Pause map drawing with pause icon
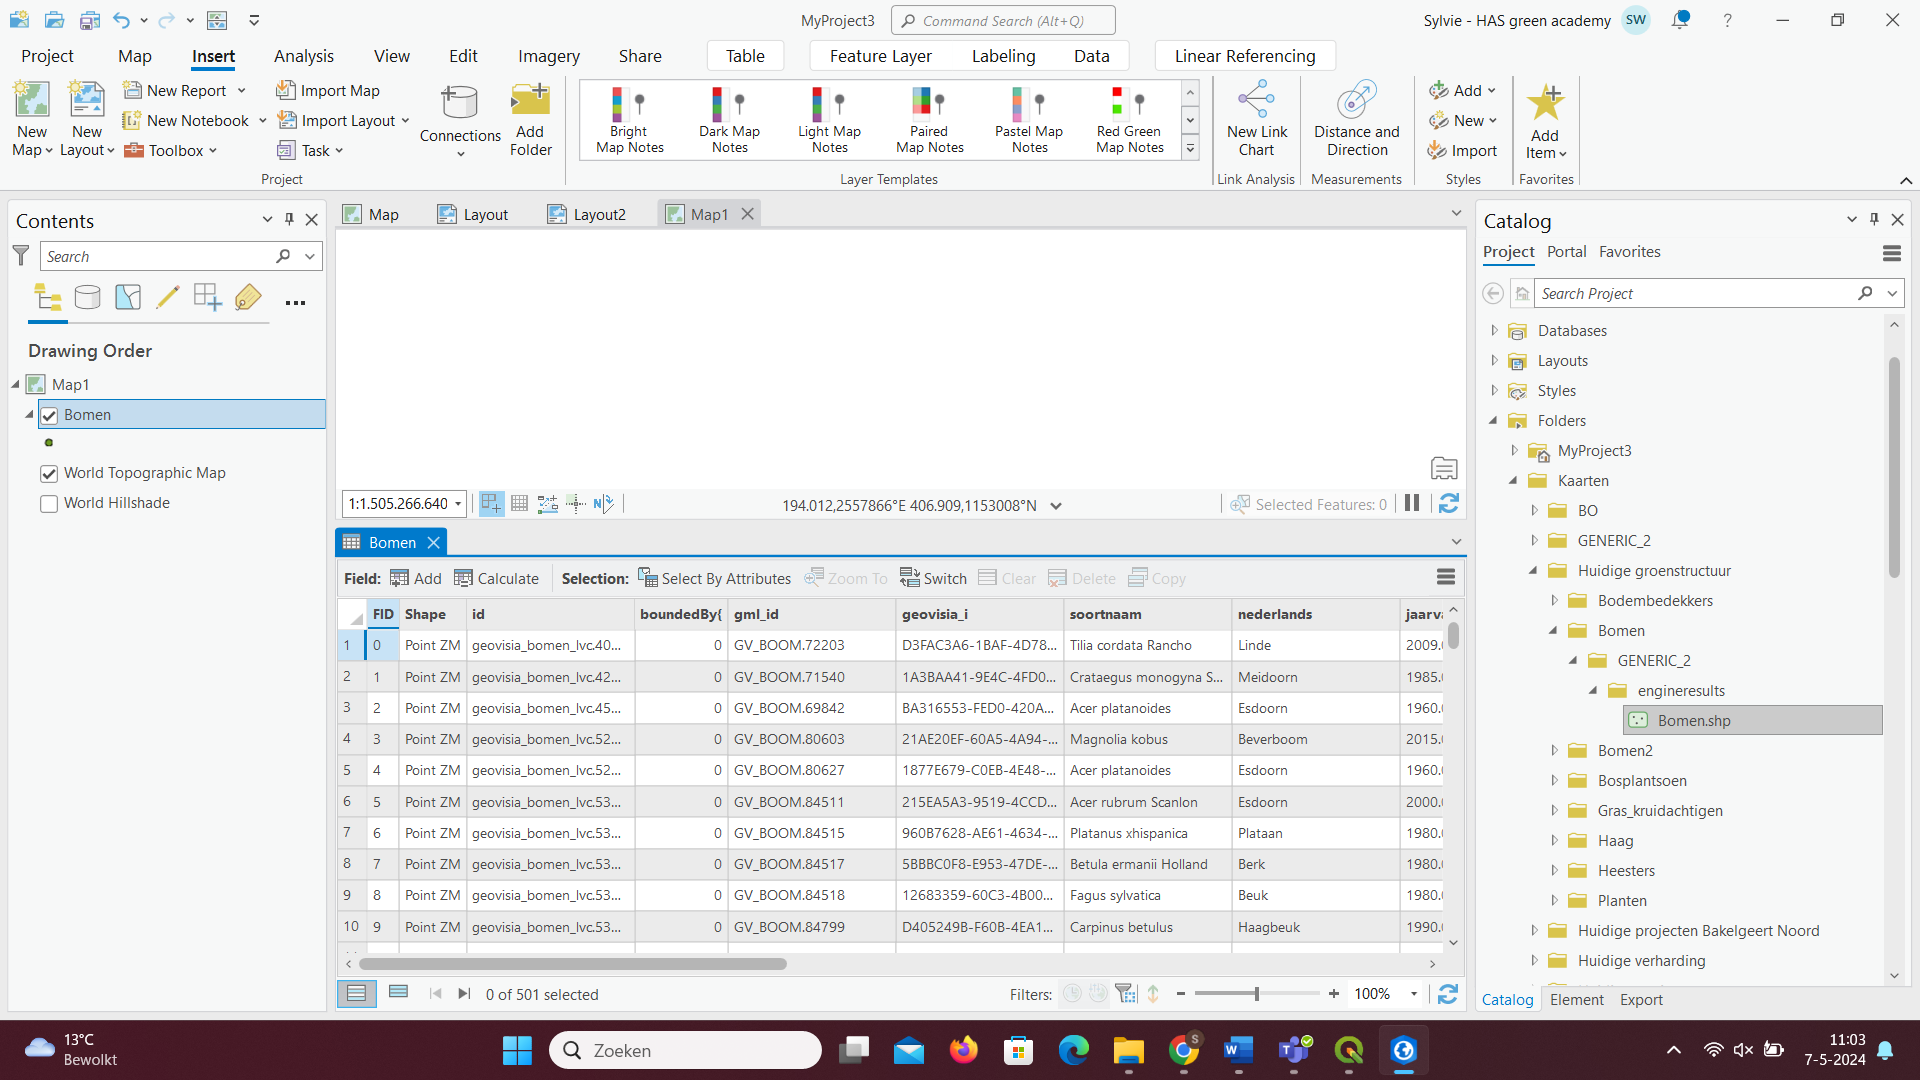The width and height of the screenshot is (1920, 1080). pos(1411,504)
